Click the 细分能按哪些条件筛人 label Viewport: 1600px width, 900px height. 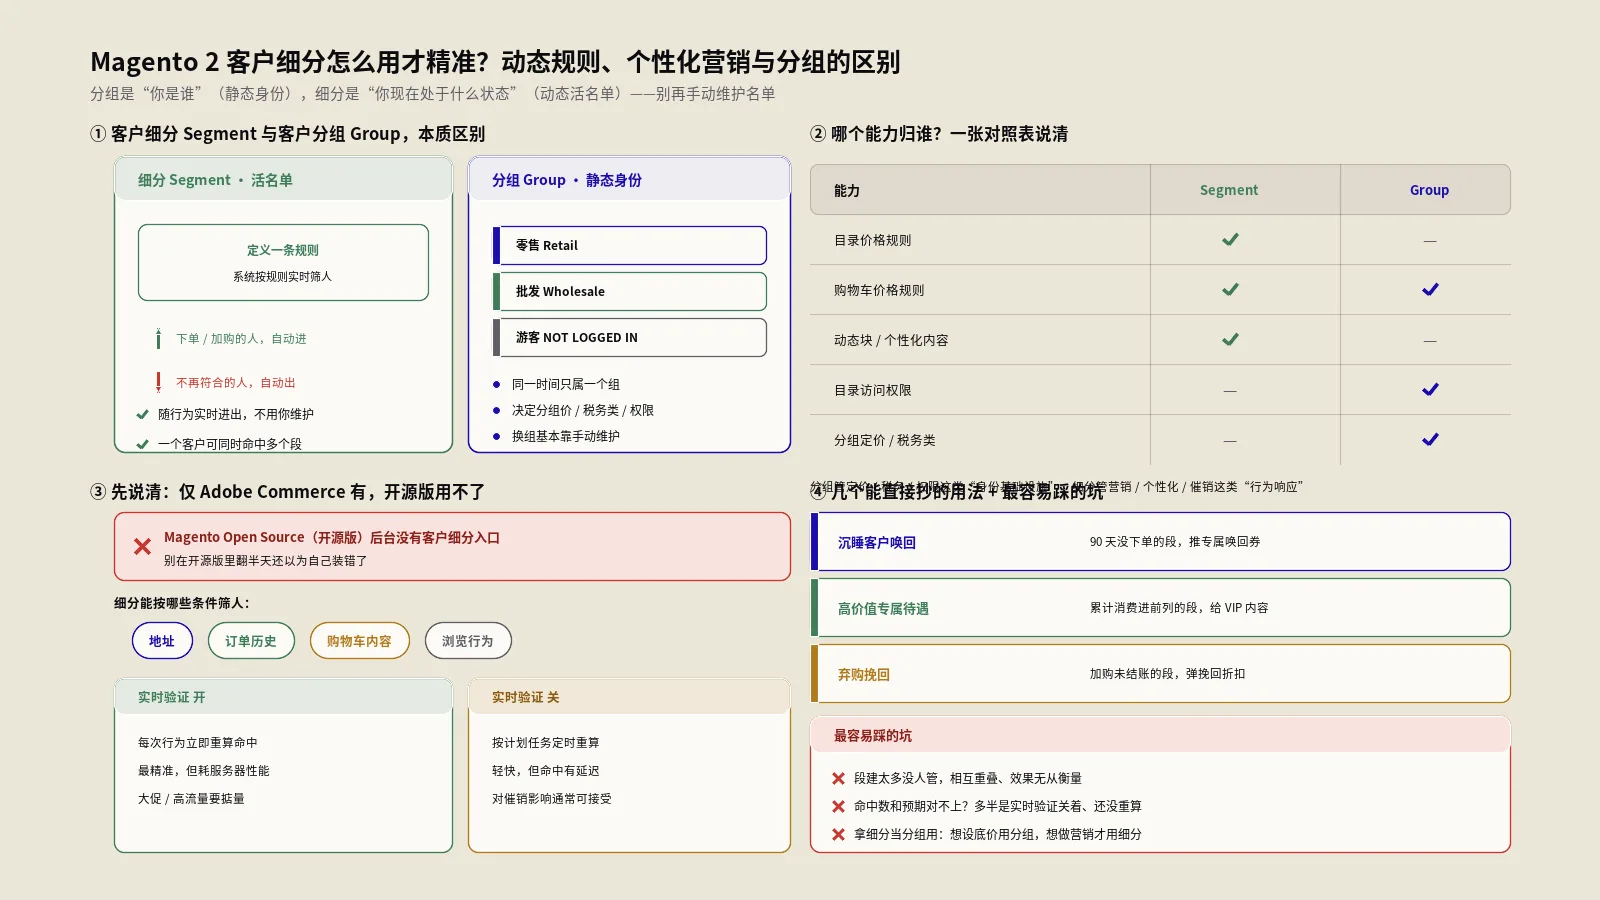[182, 603]
